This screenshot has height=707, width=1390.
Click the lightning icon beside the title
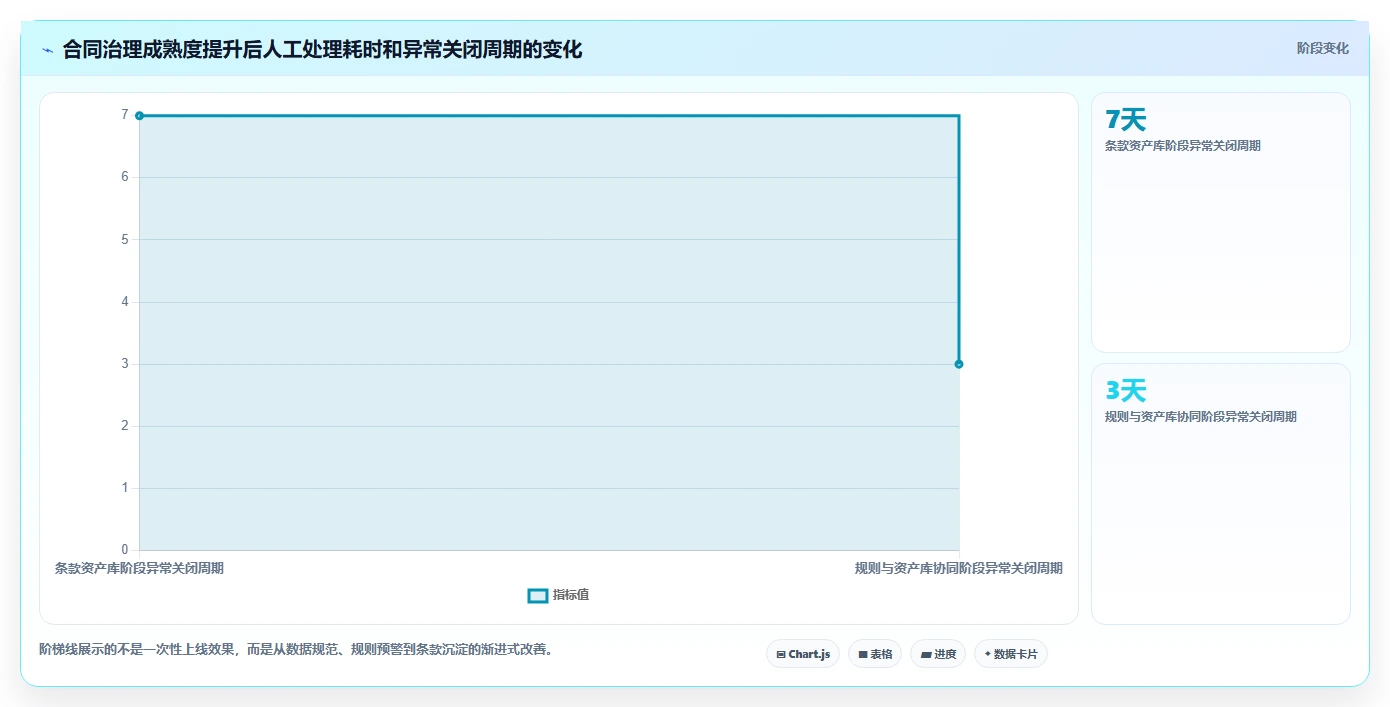pyautogui.click(x=47, y=49)
